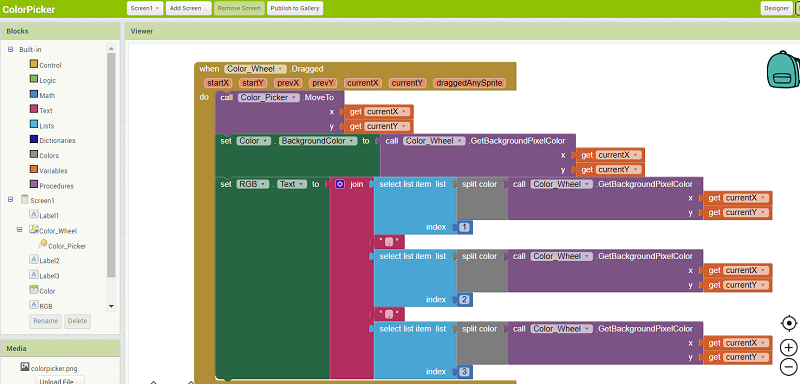Select the index number 1 block
This screenshot has width=800, height=384.
[465, 227]
